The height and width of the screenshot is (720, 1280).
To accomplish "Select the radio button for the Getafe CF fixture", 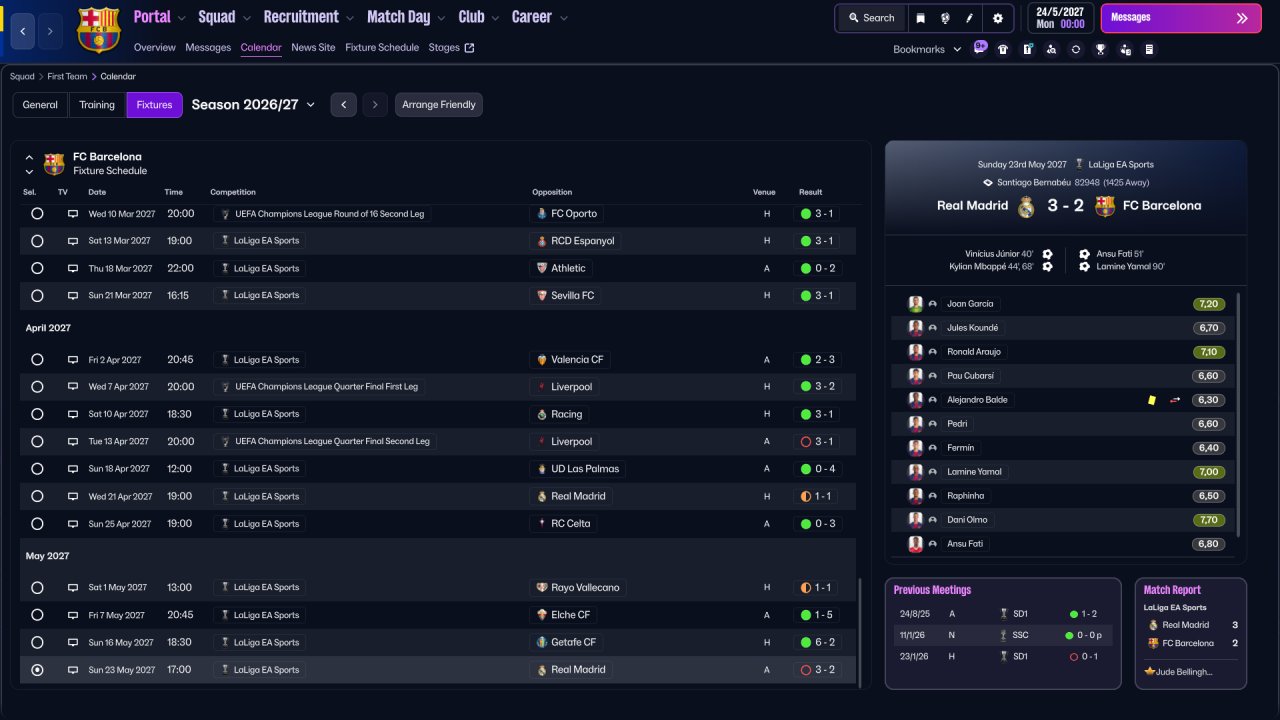I will (37, 642).
